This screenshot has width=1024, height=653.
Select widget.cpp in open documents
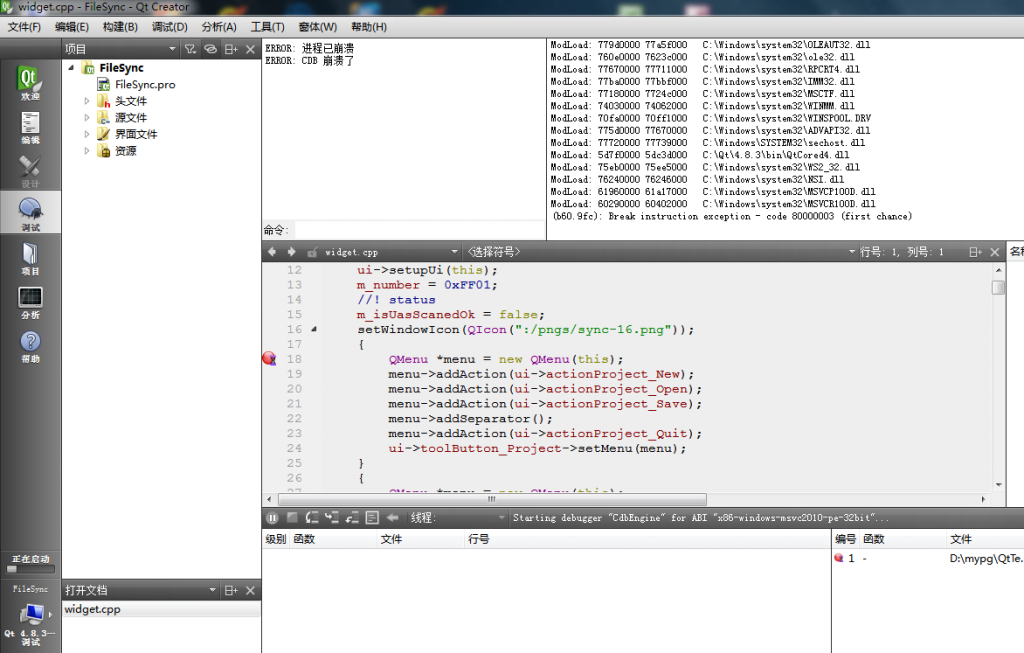pos(161,609)
